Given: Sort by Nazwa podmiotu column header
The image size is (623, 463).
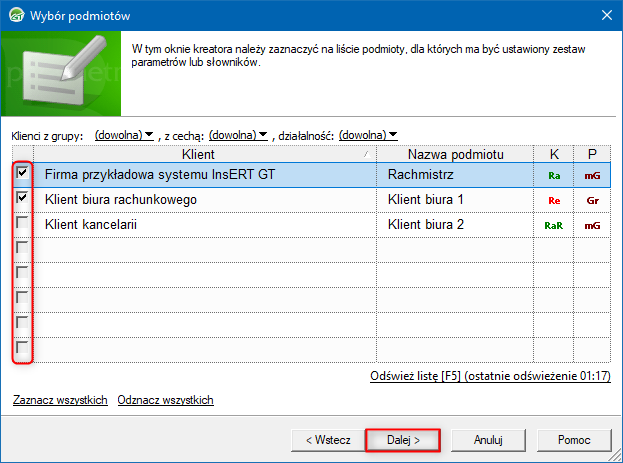Looking at the screenshot, I should pyautogui.click(x=455, y=154).
